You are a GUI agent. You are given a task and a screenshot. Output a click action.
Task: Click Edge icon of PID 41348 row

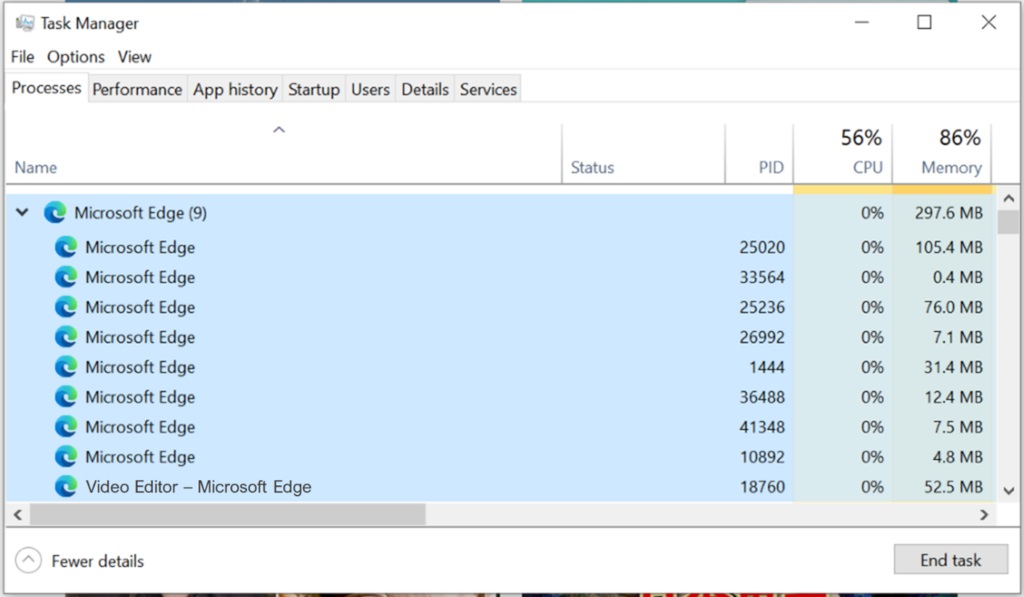65,428
